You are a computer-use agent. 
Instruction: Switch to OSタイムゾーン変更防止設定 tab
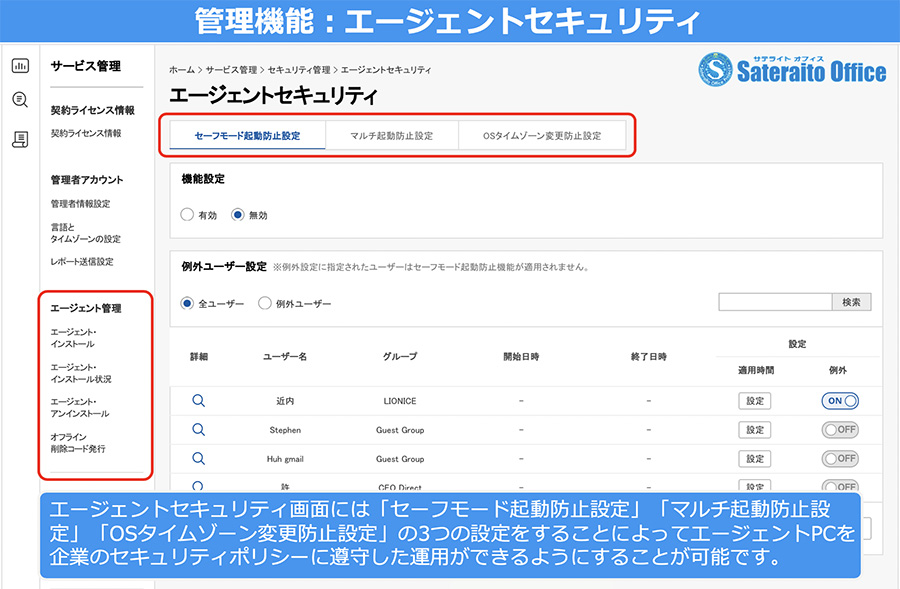[x=542, y=135]
